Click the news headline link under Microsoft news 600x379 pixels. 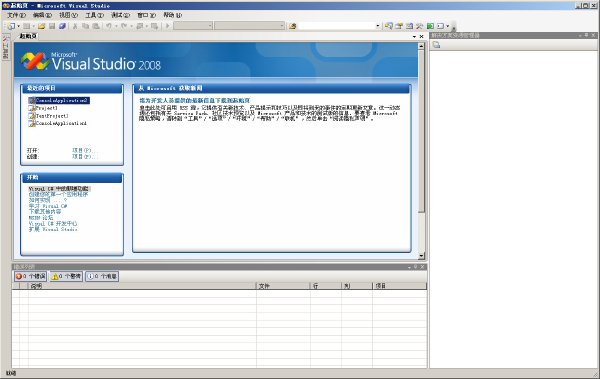point(194,100)
